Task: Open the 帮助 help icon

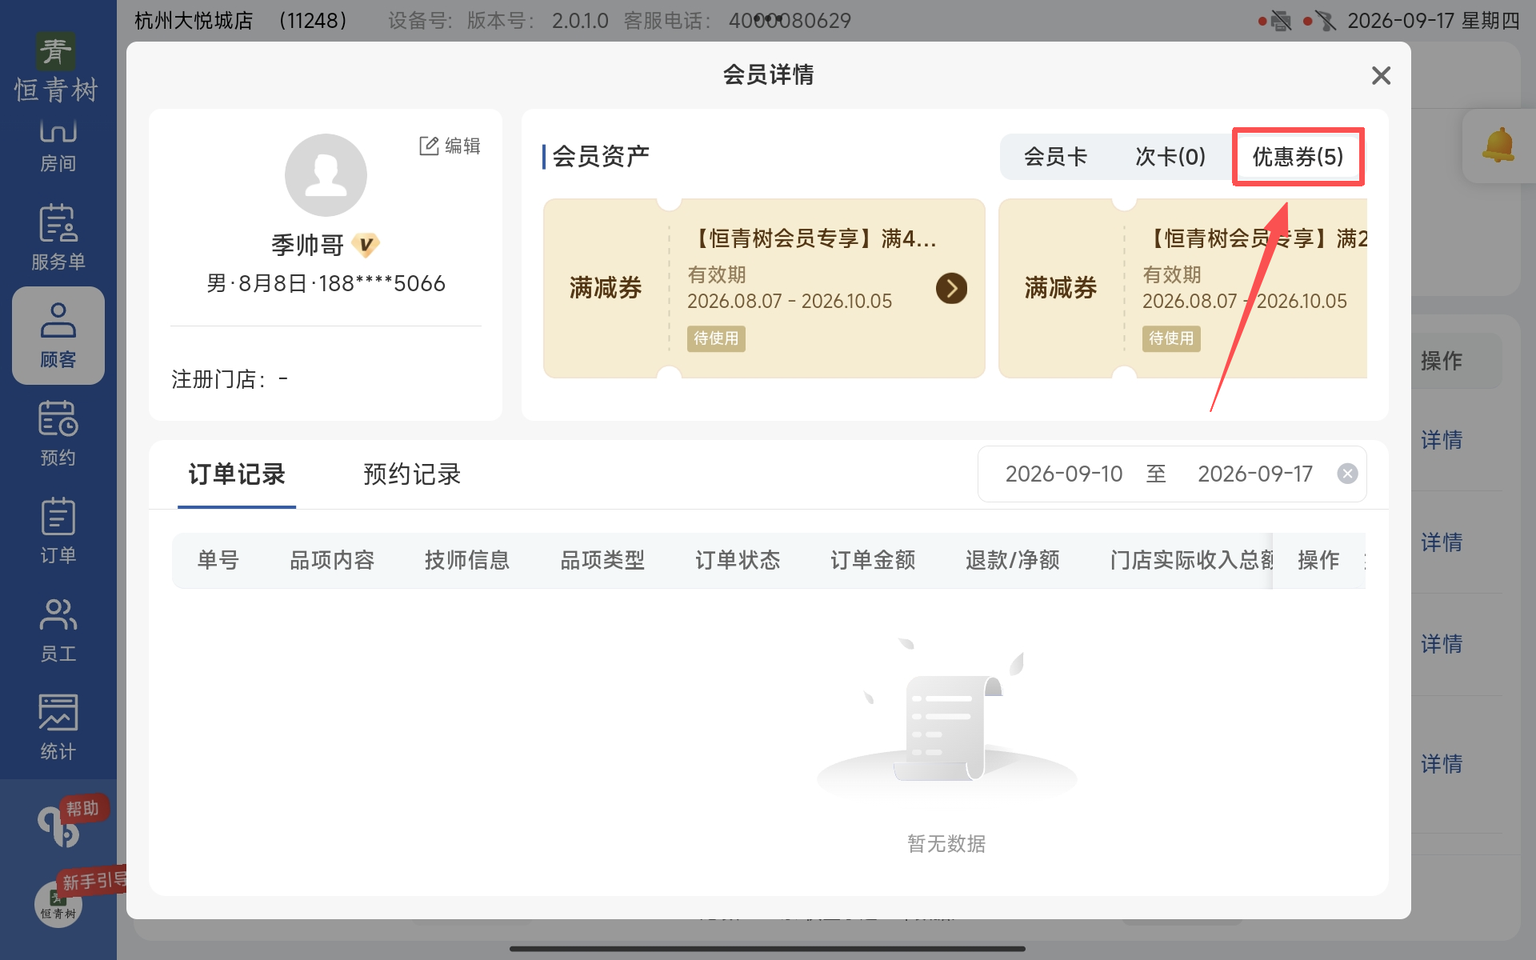Action: (70, 822)
